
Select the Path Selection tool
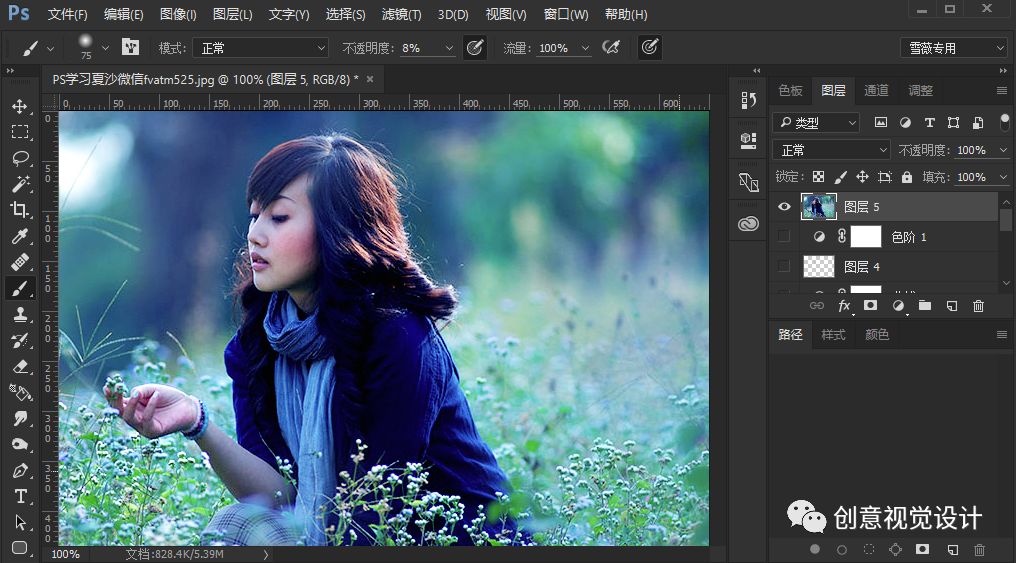[19, 522]
